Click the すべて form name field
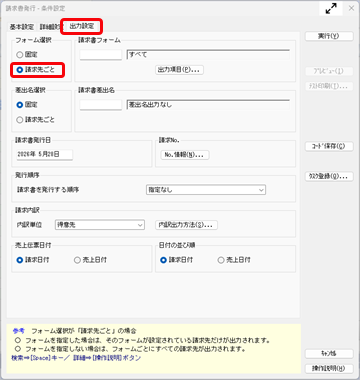The width and height of the screenshot is (360, 380). [208, 55]
